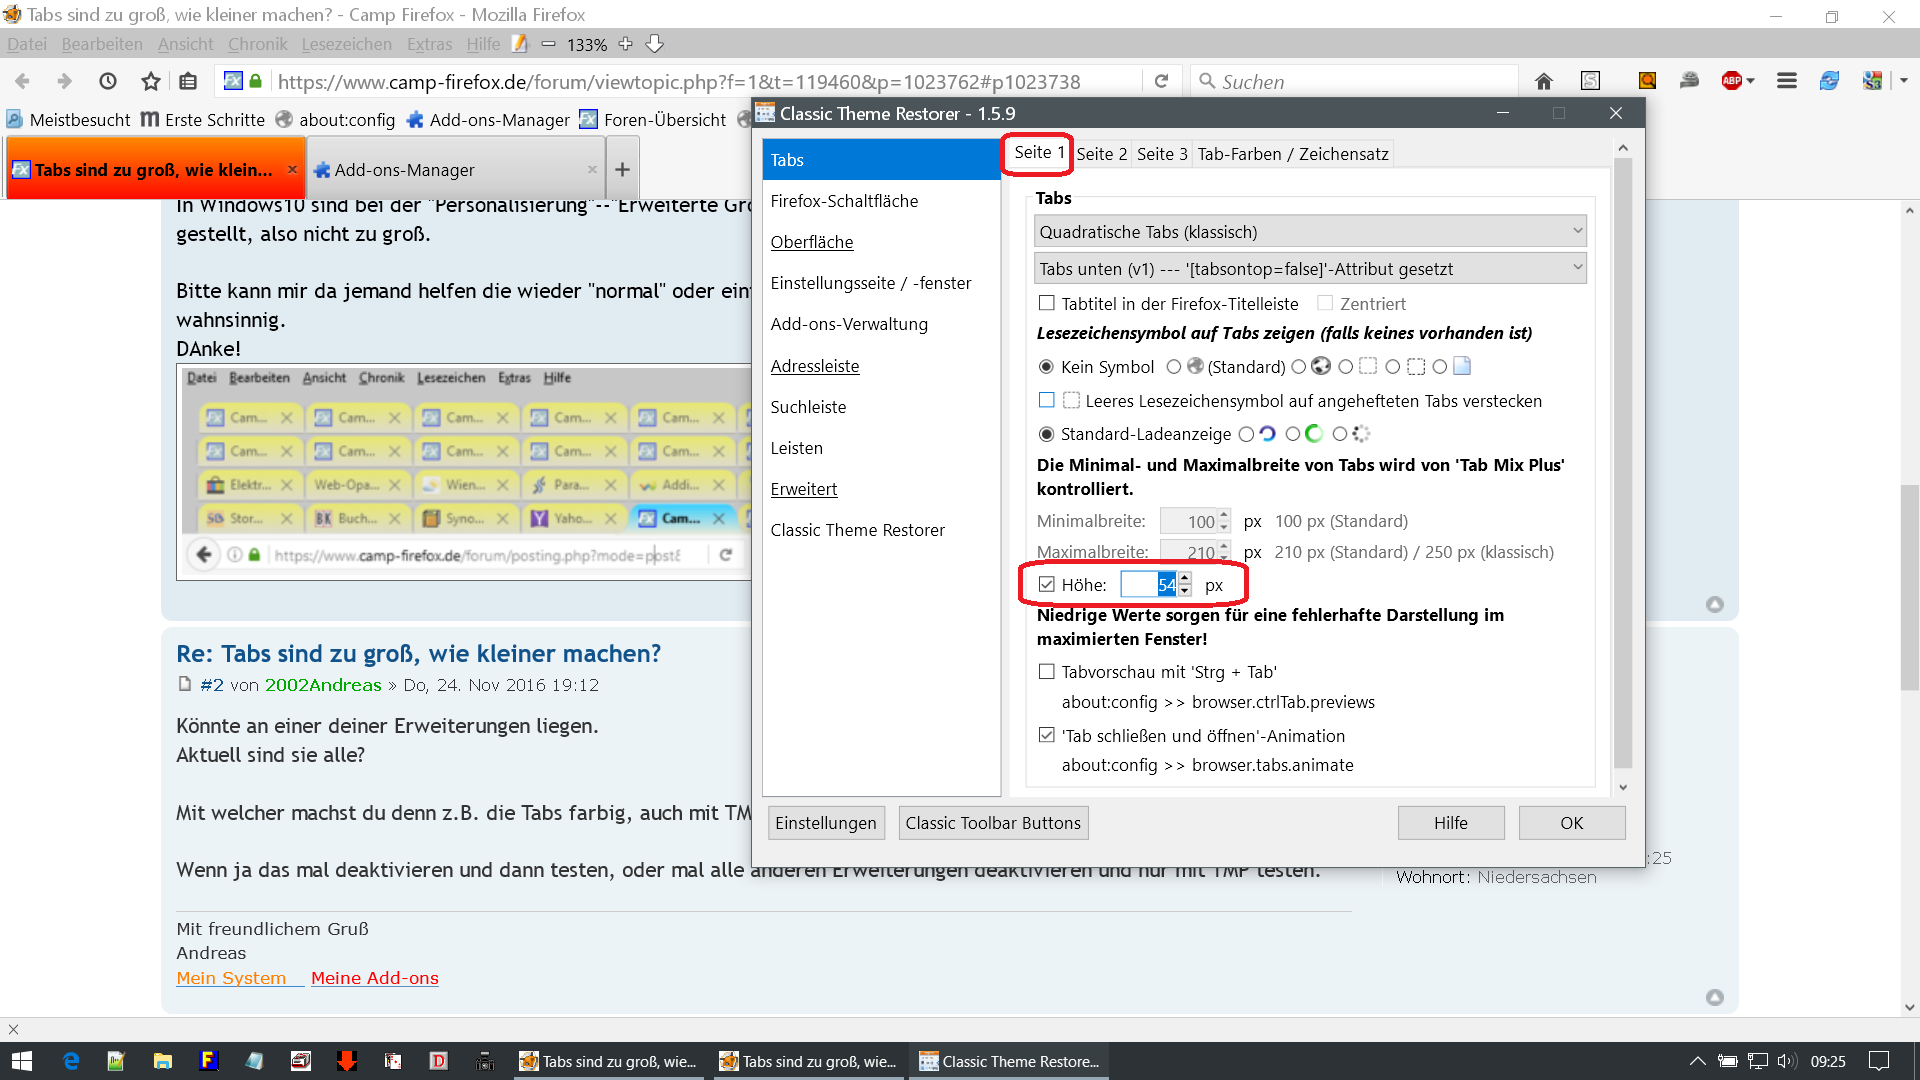This screenshot has height=1080, width=1920.
Task: Open the hamburger menu button
Action: (x=1786, y=81)
